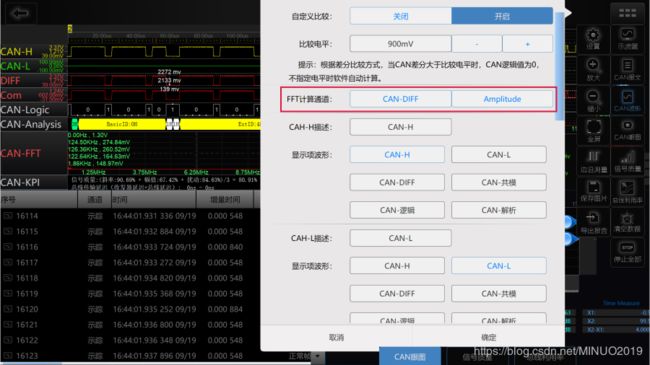Open the FFT Amplitude selector
Viewport: 650px width, 365px height.
tap(502, 99)
